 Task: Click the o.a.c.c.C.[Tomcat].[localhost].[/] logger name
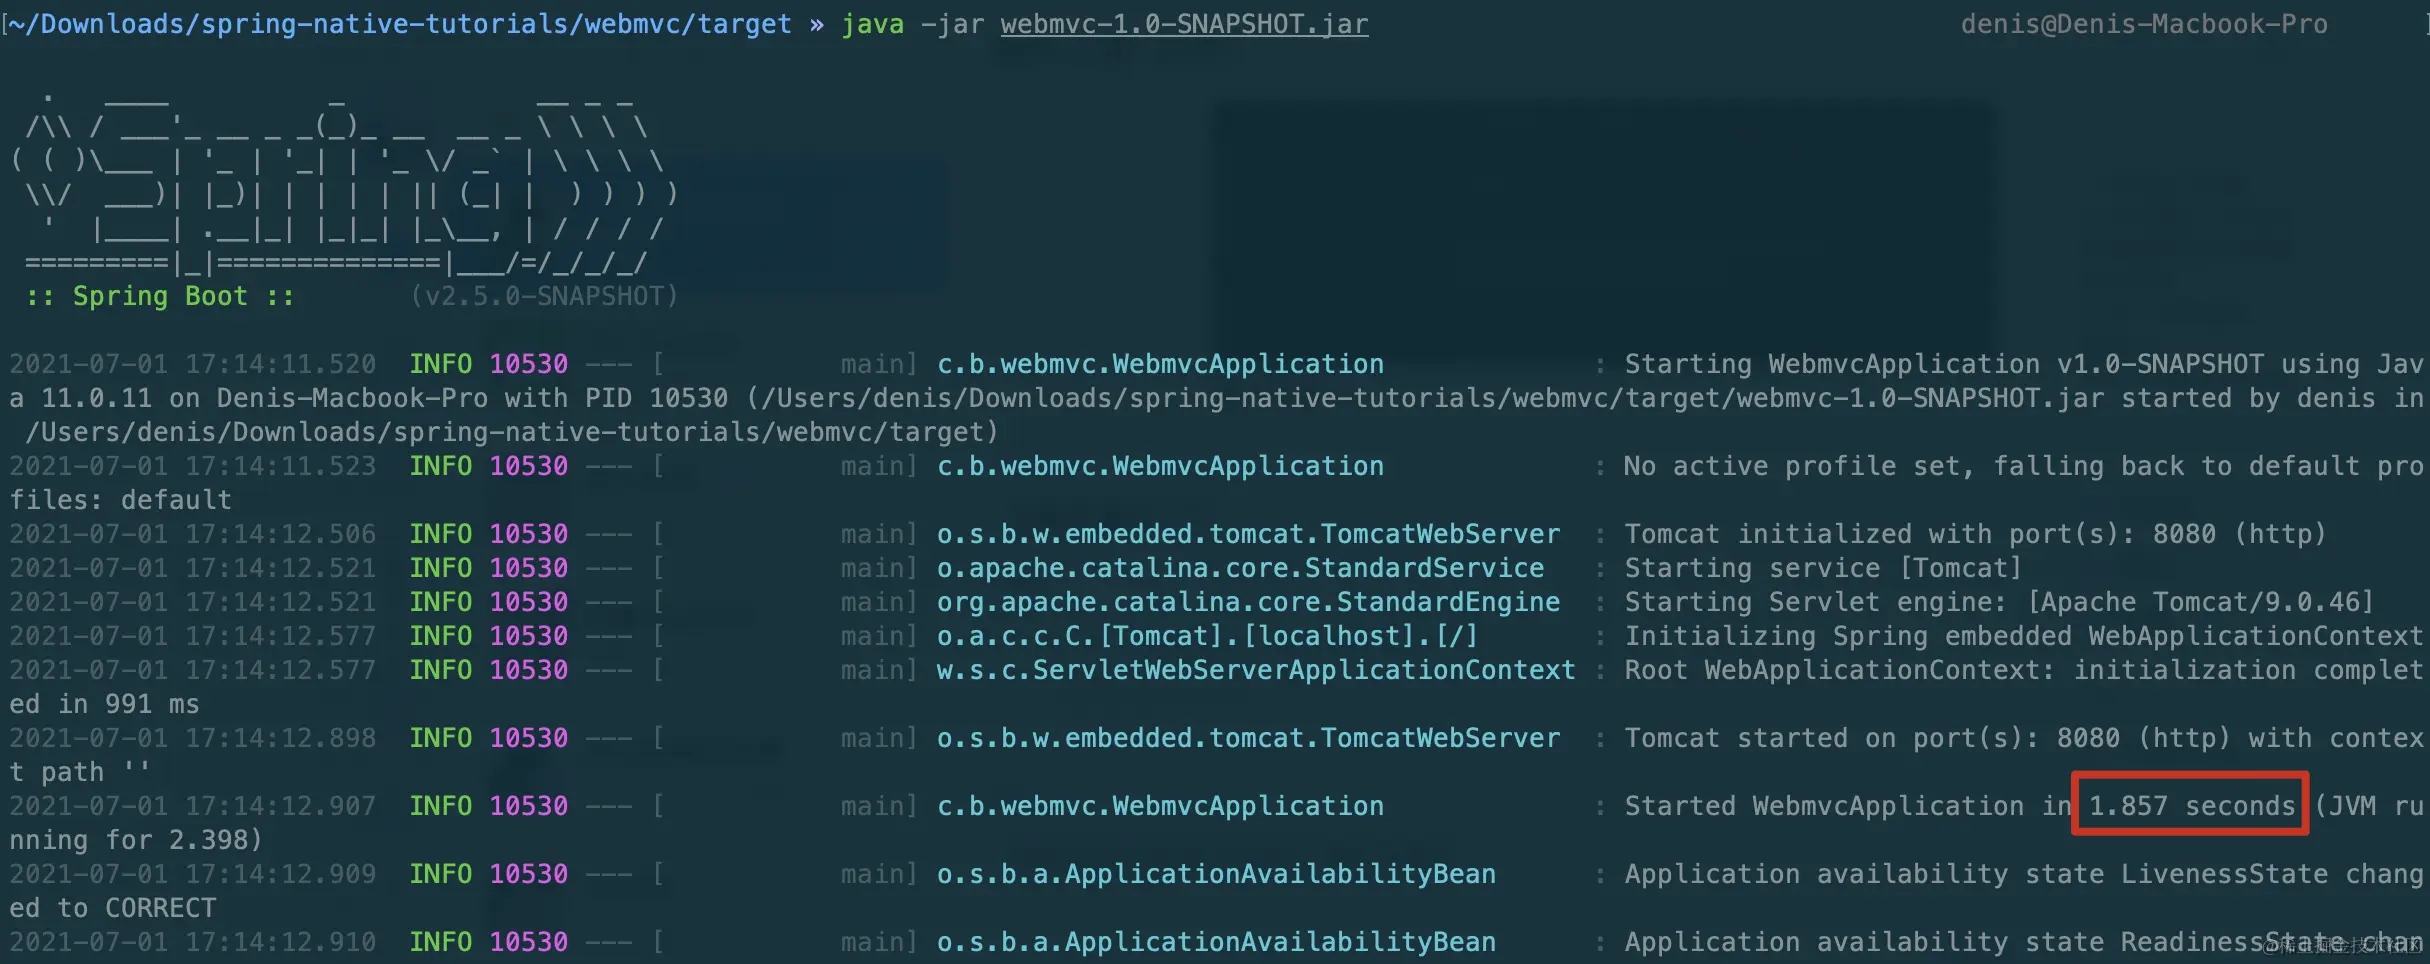point(1208,636)
